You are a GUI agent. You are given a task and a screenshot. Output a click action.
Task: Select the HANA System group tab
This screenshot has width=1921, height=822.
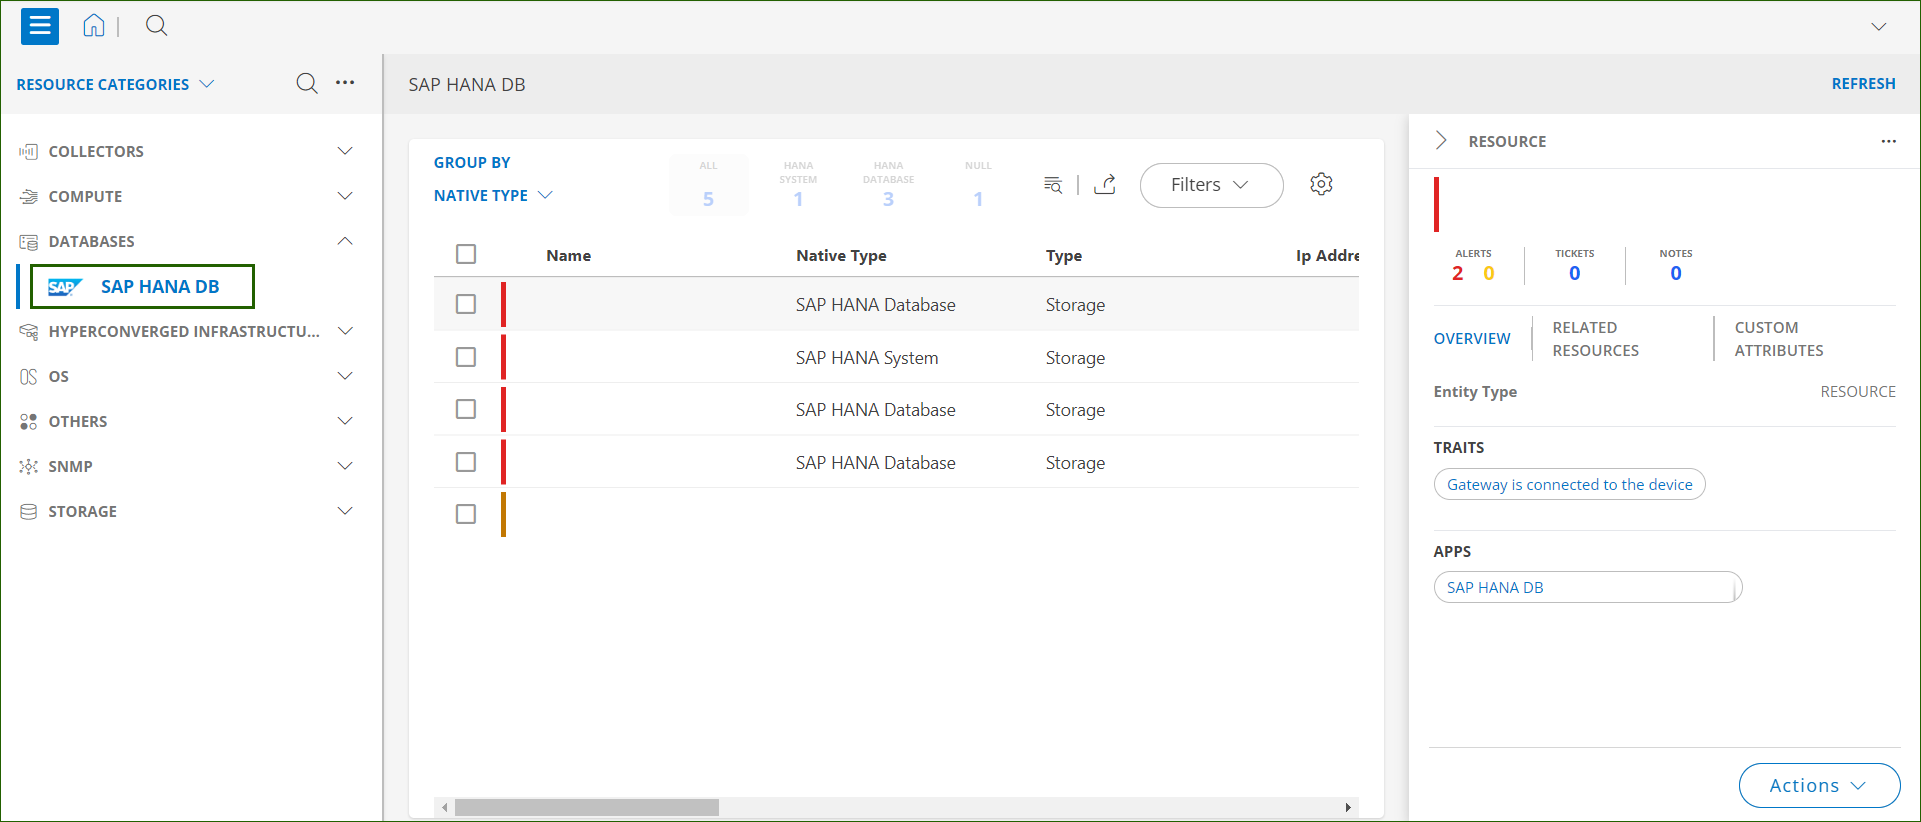[x=798, y=184]
